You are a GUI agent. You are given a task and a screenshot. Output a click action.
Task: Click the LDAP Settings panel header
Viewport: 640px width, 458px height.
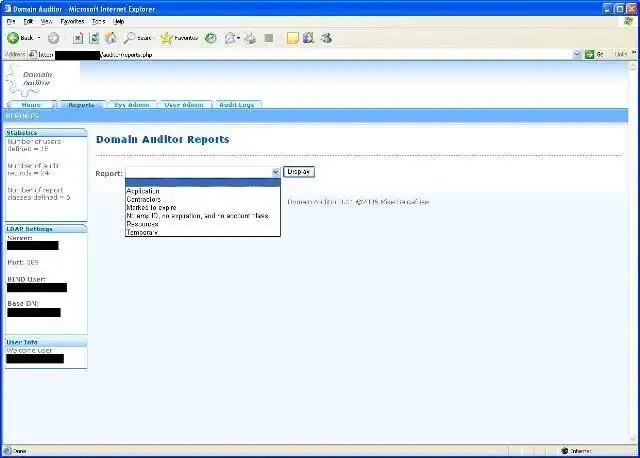tap(46, 229)
